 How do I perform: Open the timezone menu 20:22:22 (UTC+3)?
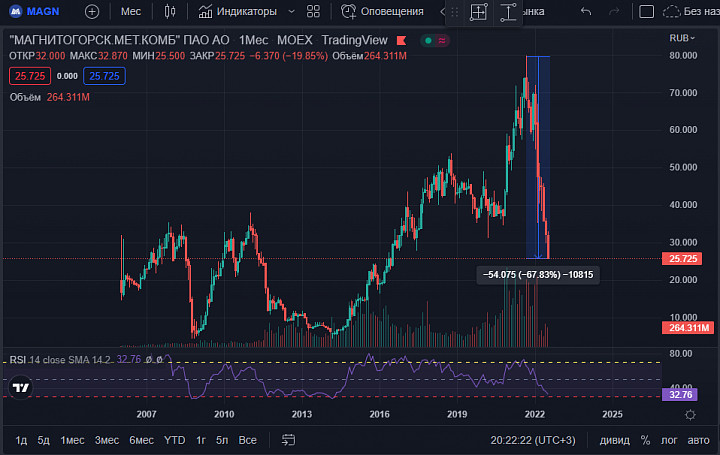point(533,440)
